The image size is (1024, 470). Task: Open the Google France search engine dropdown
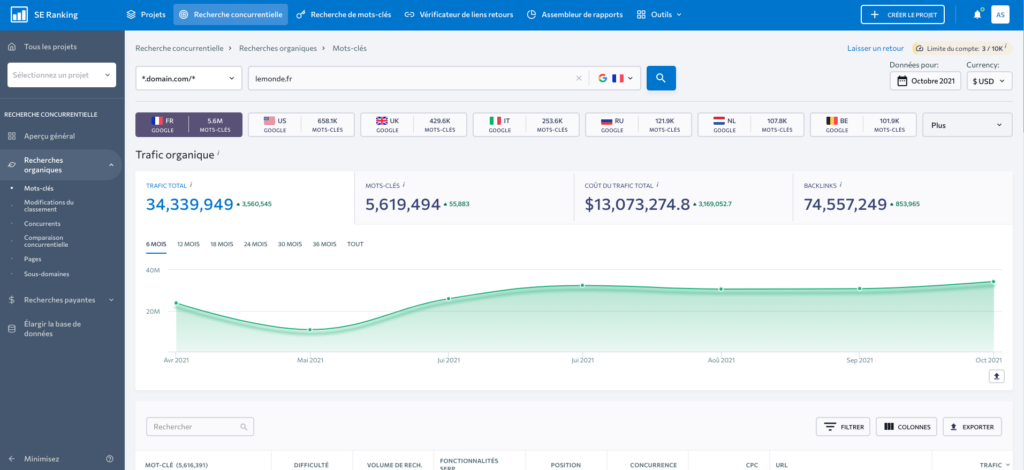coord(615,78)
